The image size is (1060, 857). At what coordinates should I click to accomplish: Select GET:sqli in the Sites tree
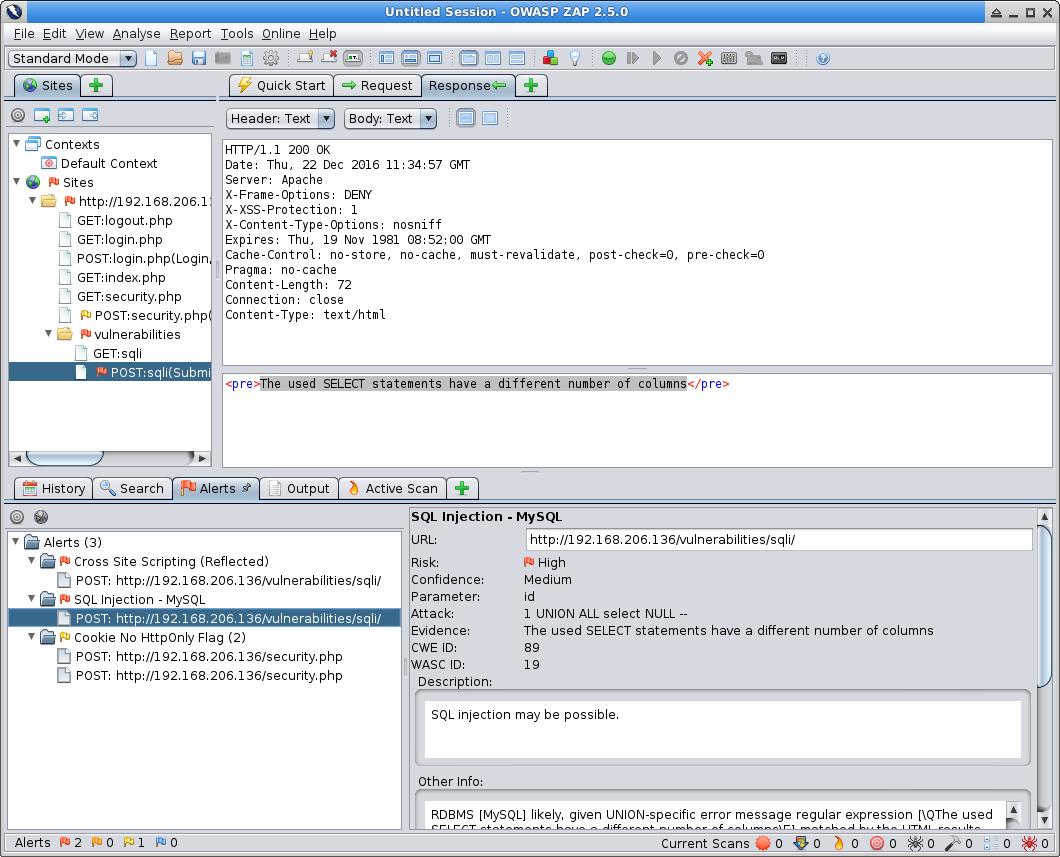[x=118, y=353]
